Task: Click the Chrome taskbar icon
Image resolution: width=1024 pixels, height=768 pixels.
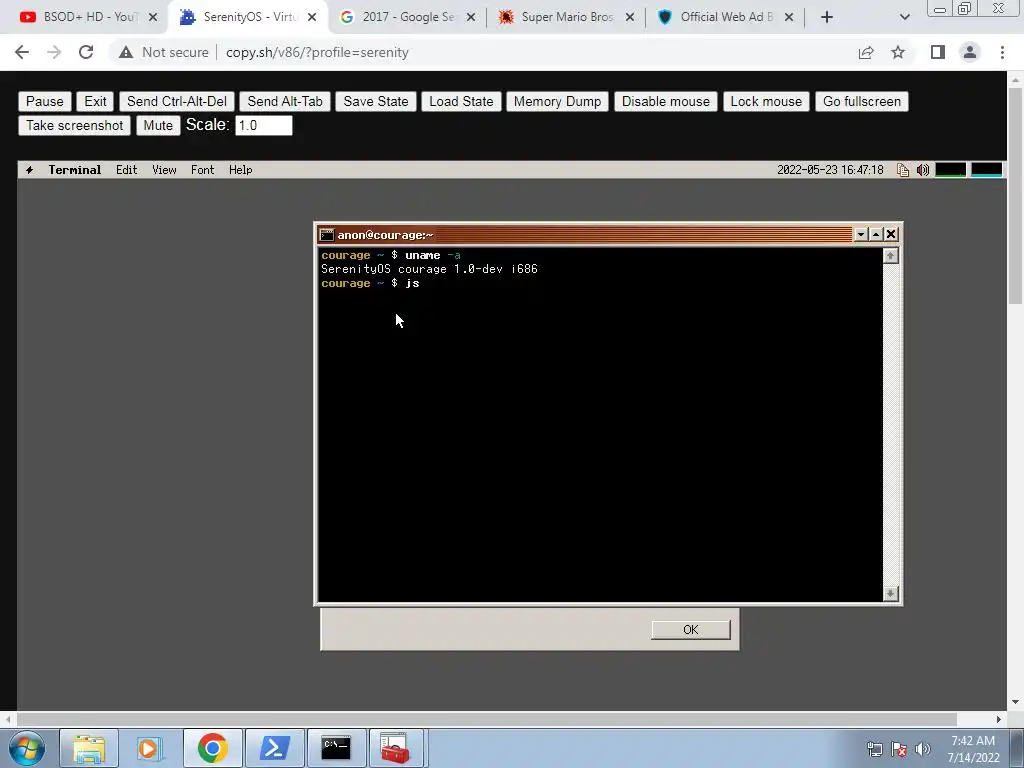Action: (212, 748)
